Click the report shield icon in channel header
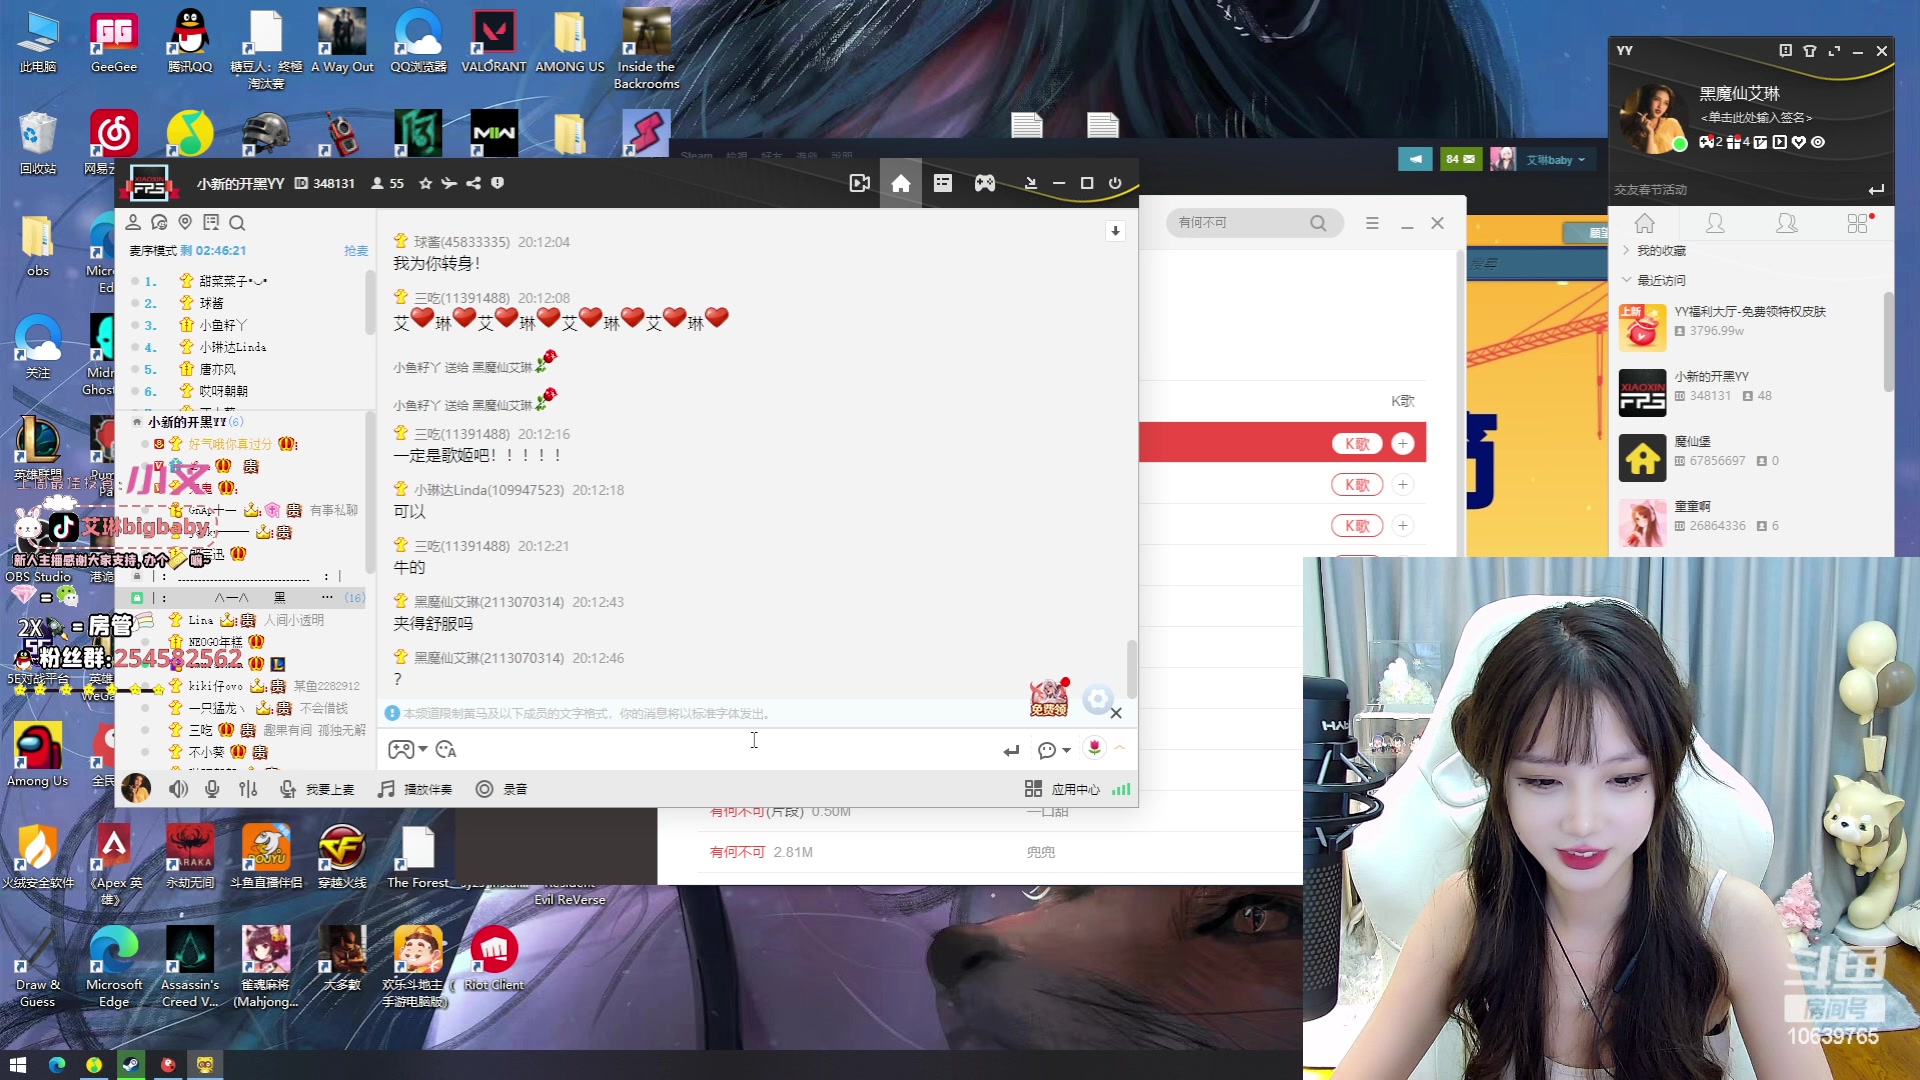The height and width of the screenshot is (1080, 1920). [x=497, y=183]
